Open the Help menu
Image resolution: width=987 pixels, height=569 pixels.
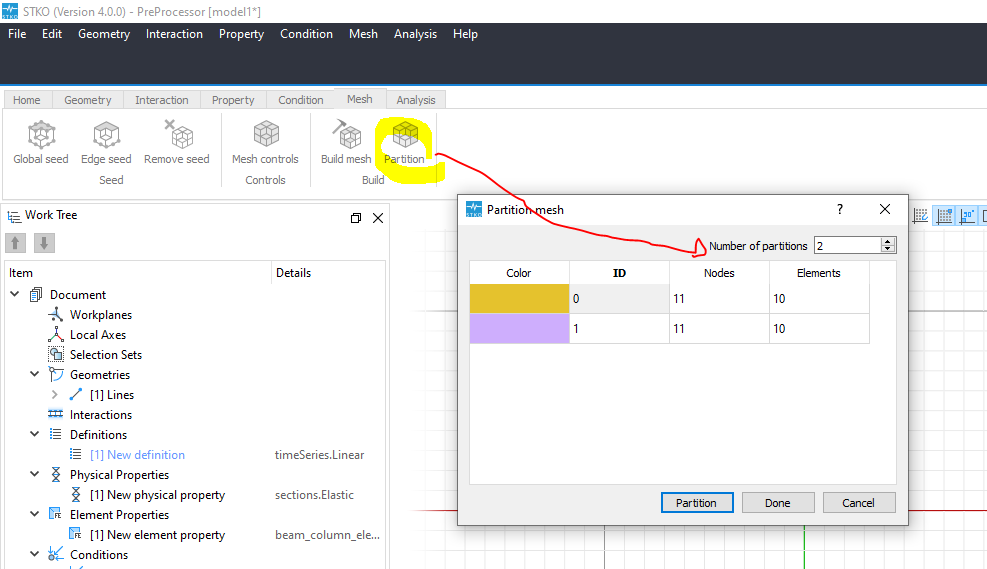coord(465,34)
